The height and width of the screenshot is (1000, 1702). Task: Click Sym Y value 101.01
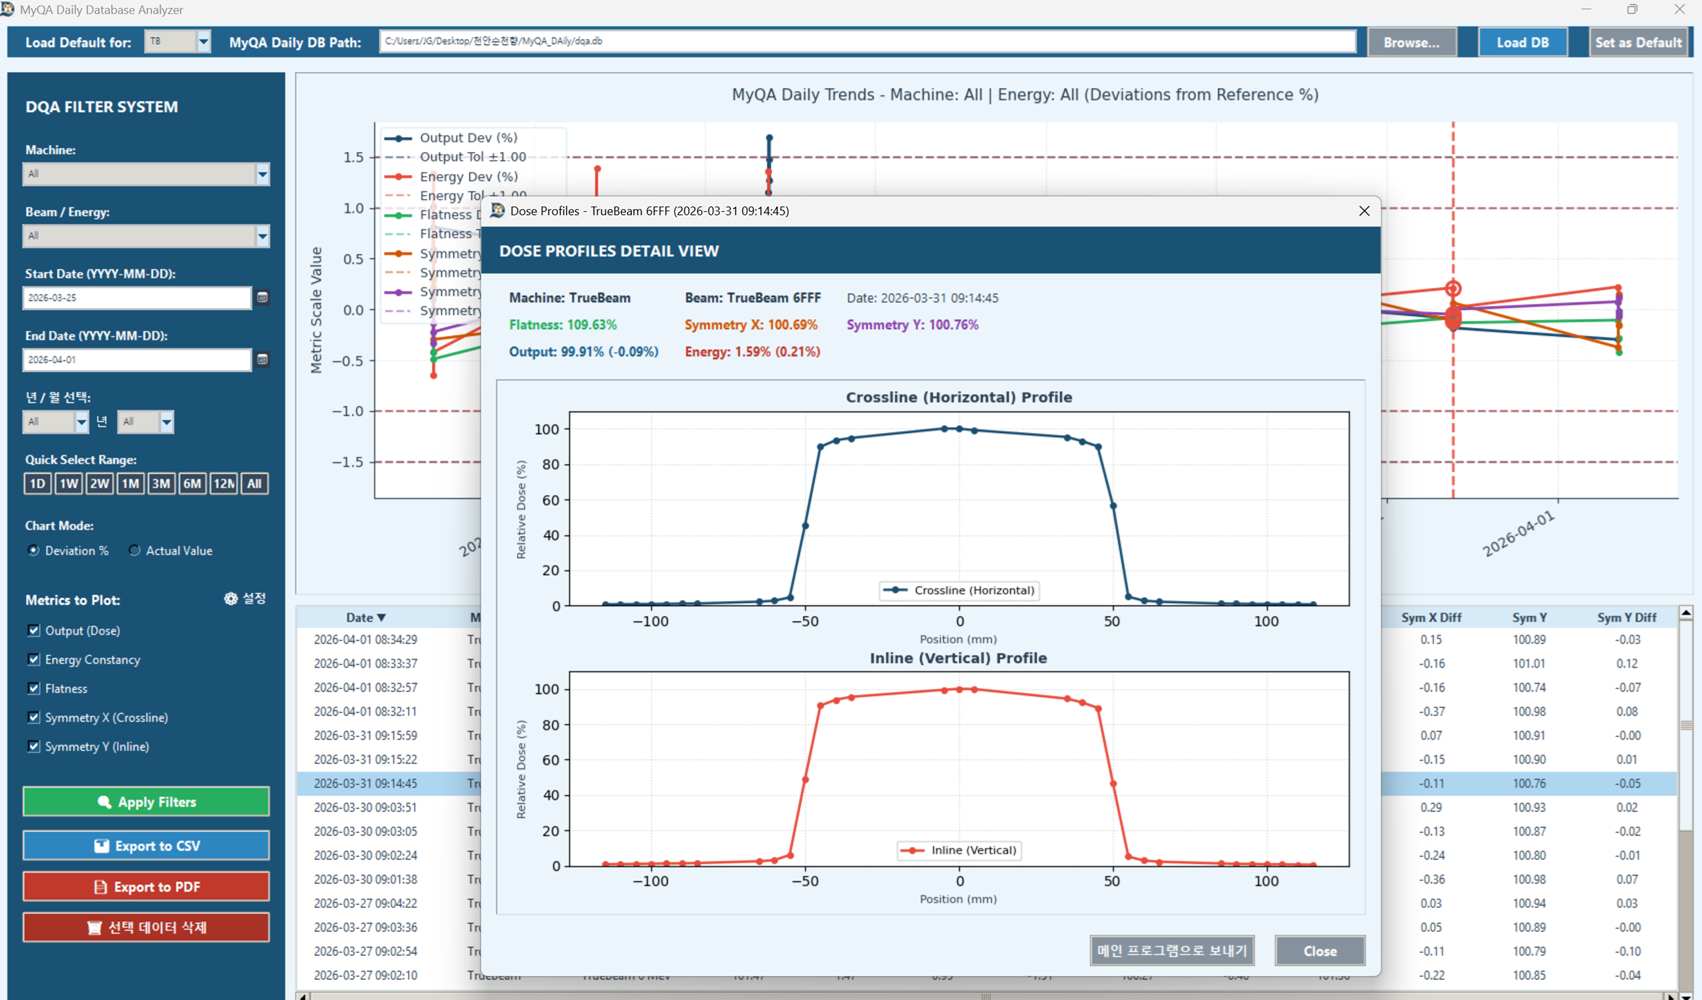tap(1529, 664)
